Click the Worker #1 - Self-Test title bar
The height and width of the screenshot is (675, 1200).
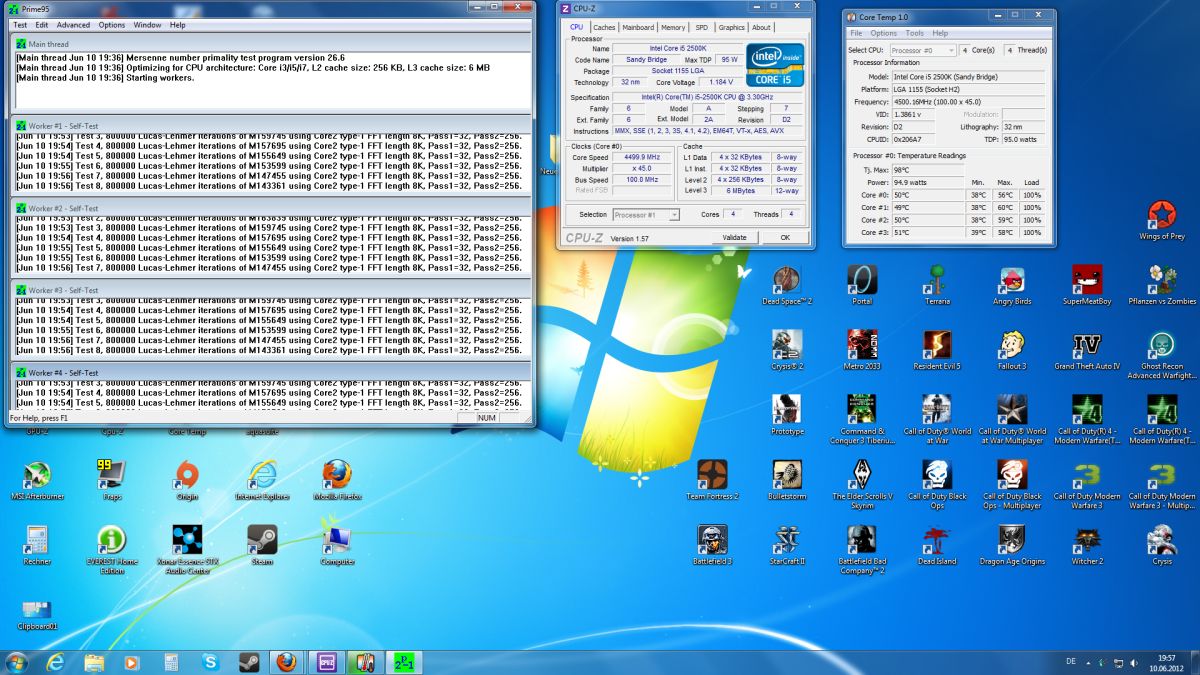click(x=272, y=124)
